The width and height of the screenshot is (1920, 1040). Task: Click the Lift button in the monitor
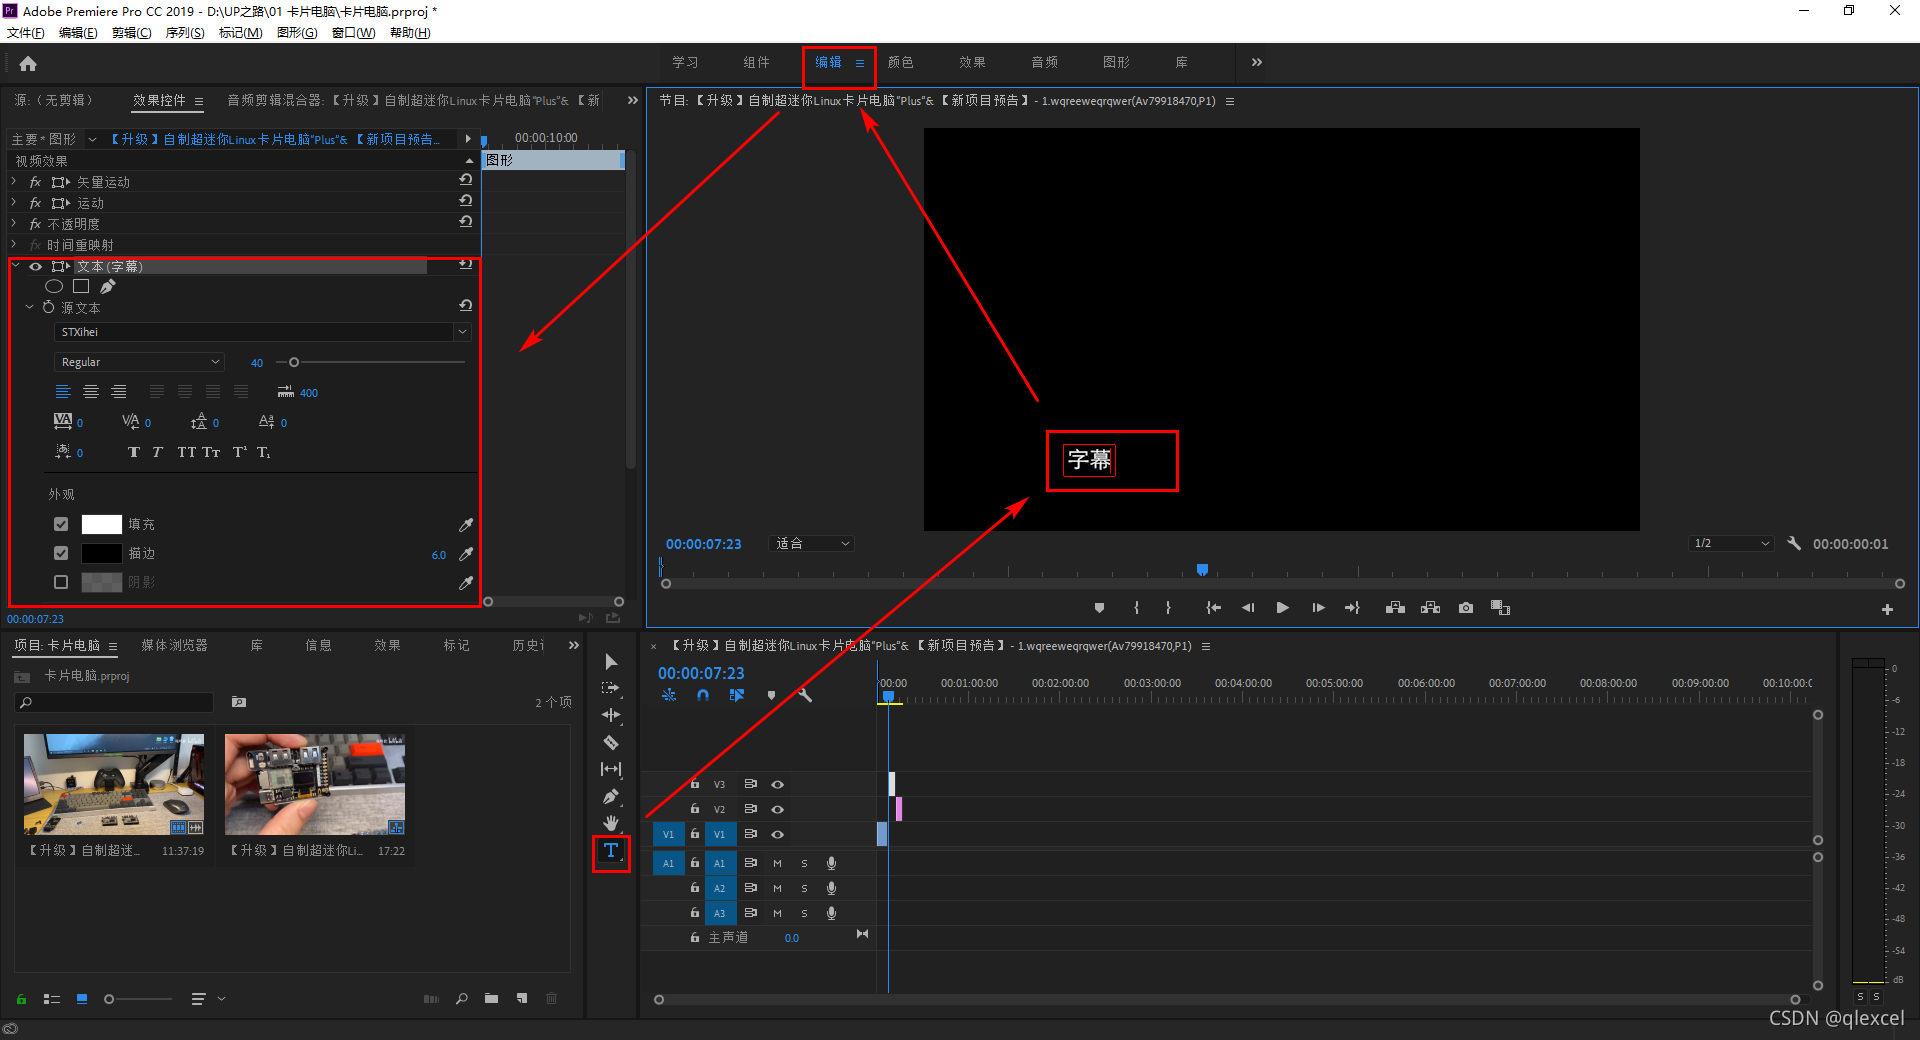(1395, 608)
